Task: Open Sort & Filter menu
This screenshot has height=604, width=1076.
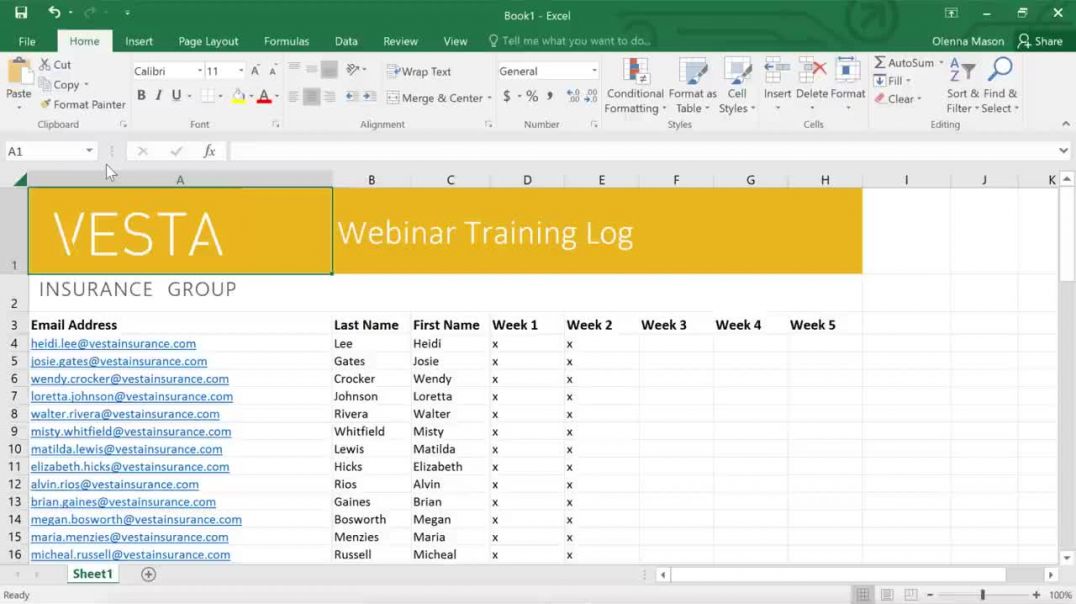Action: [962, 86]
